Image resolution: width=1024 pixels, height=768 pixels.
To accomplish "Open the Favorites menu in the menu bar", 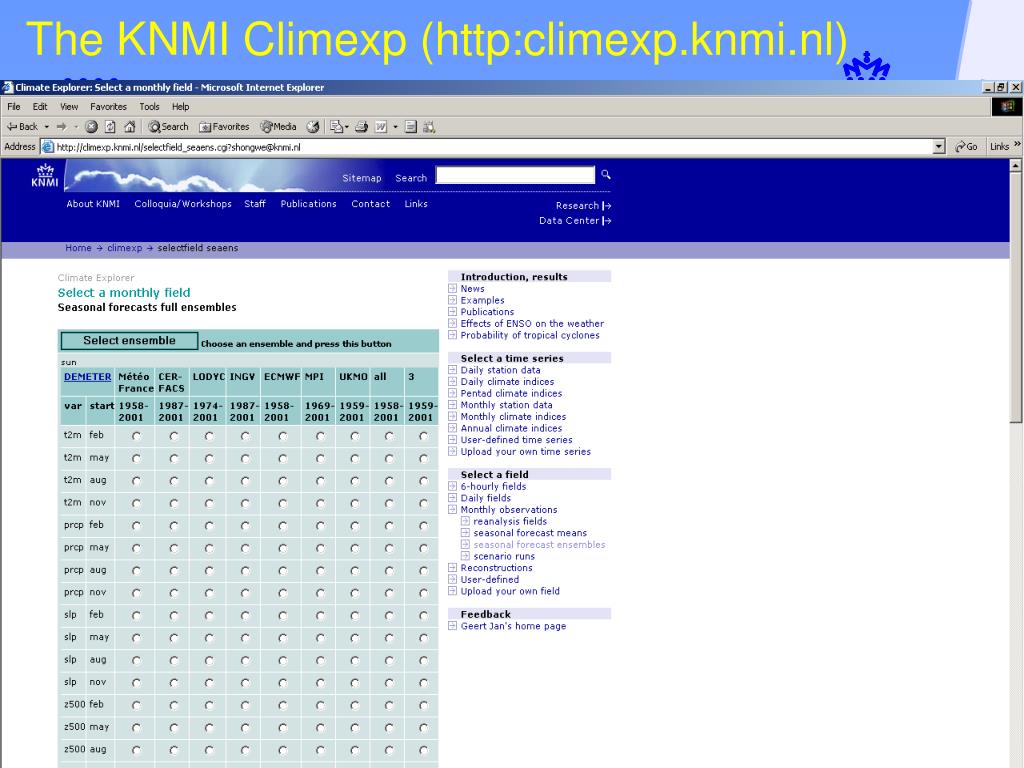I will click(108, 106).
